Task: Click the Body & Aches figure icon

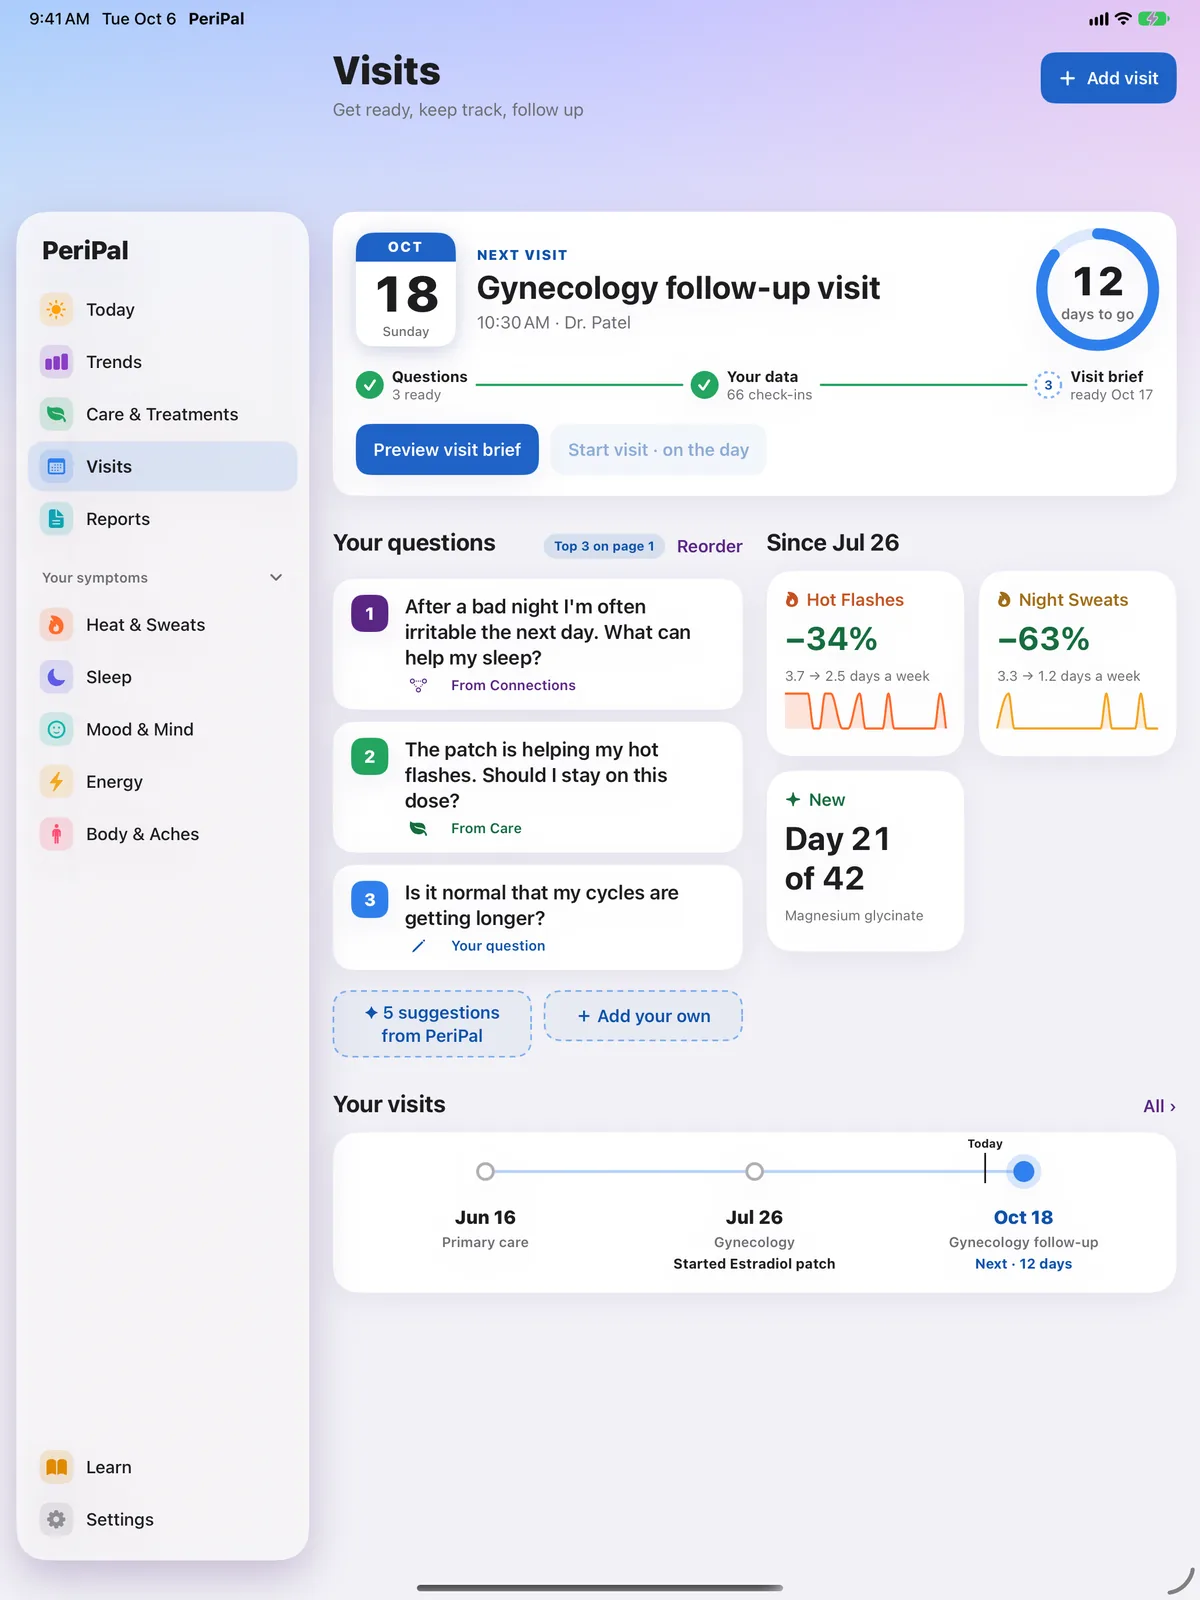Action: pyautogui.click(x=57, y=834)
